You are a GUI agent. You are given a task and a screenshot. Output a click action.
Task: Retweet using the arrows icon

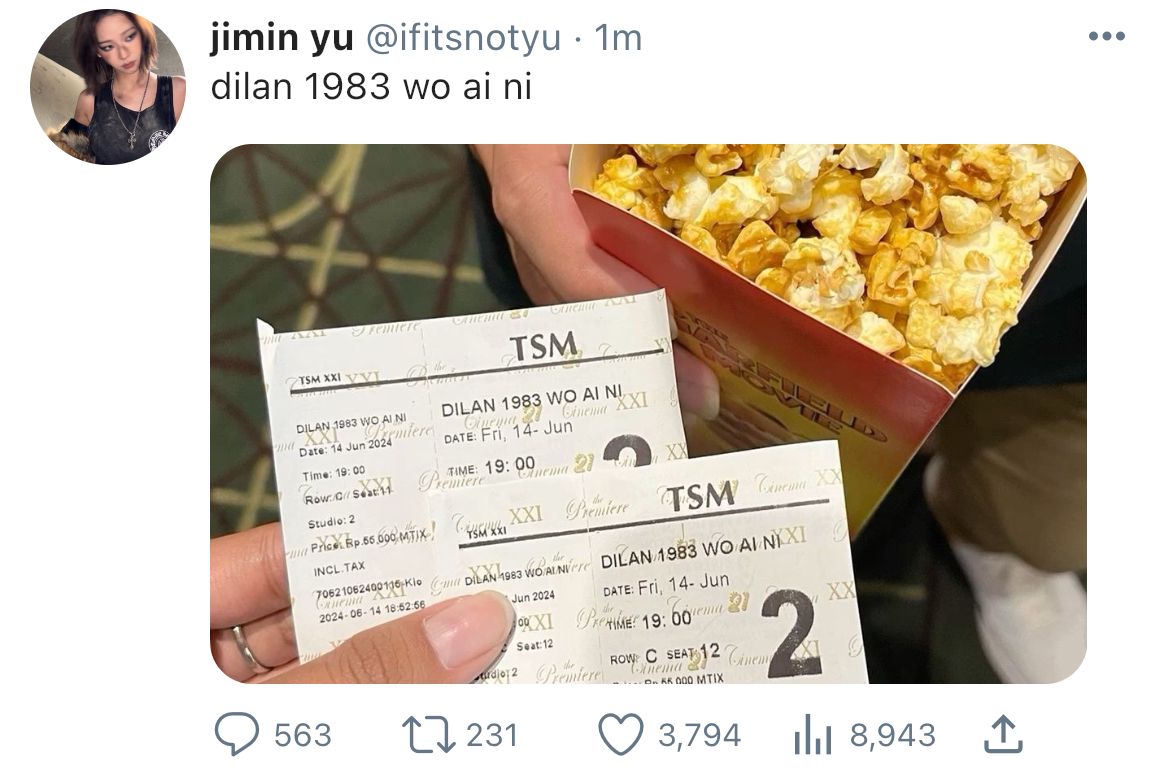click(x=428, y=735)
